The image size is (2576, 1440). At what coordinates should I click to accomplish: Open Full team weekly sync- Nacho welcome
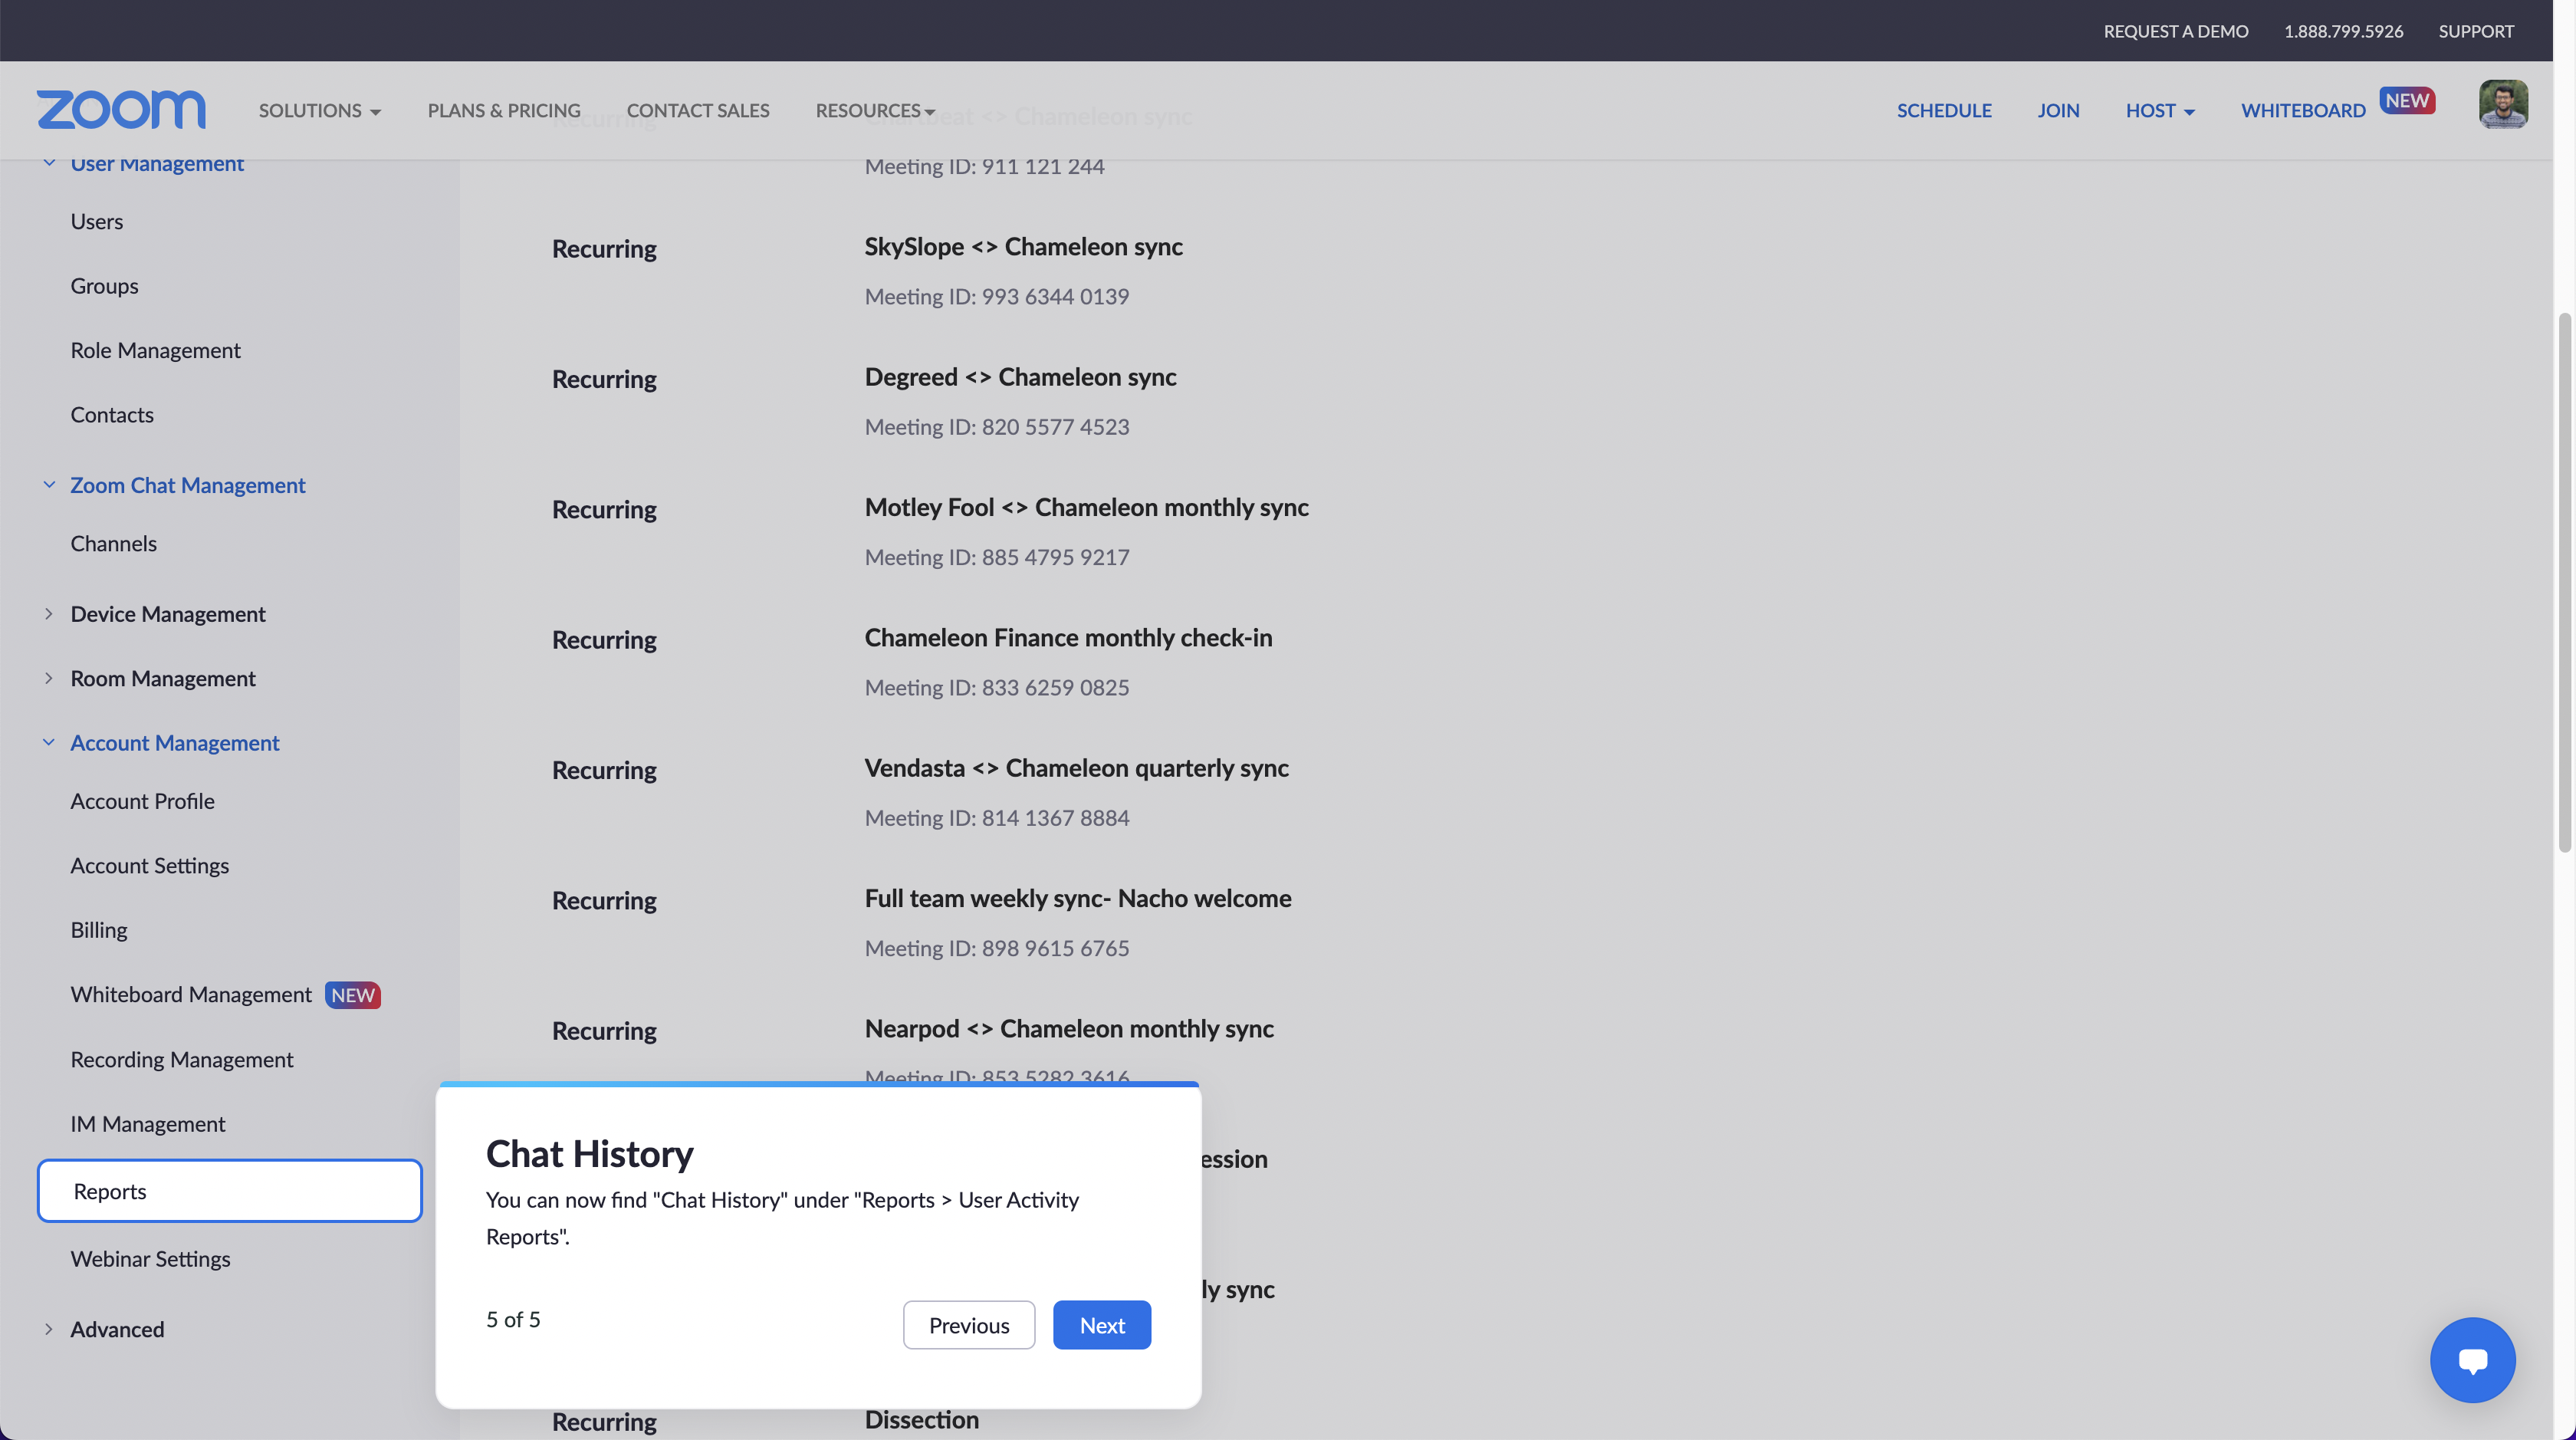(x=1078, y=899)
